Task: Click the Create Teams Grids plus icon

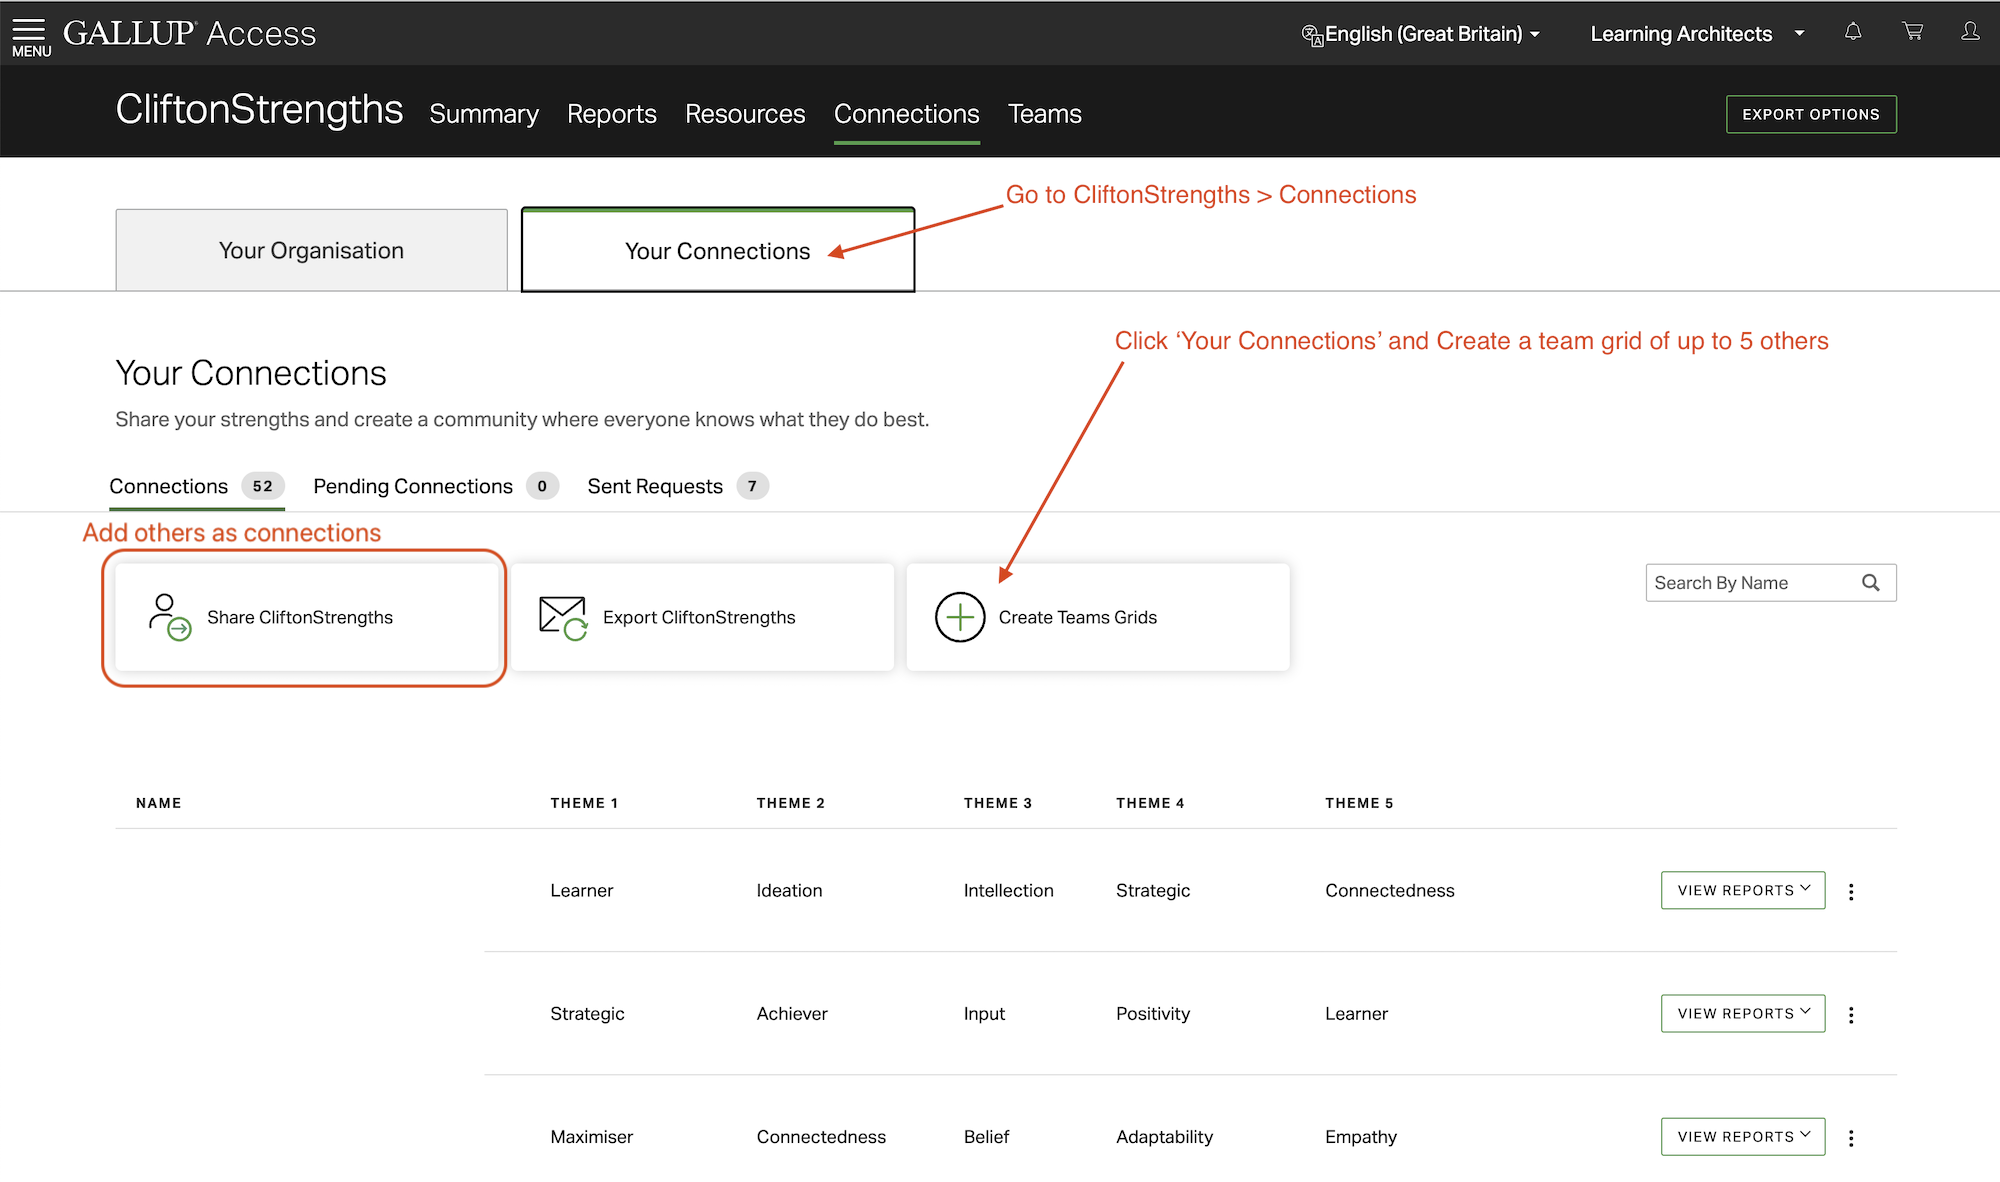Action: click(960, 617)
